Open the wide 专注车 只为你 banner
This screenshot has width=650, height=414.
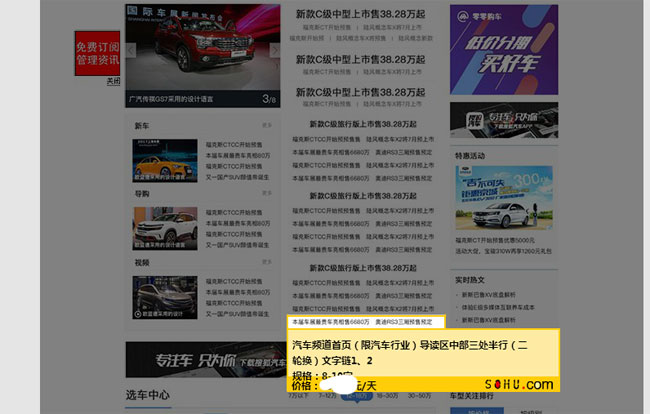click(206, 360)
